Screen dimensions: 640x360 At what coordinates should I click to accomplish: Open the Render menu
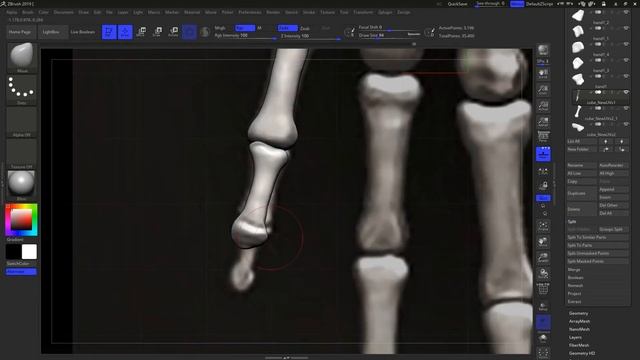[273, 12]
